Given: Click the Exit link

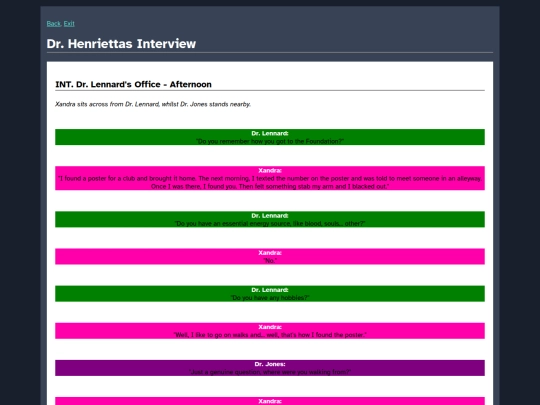Looking at the screenshot, I should [x=69, y=24].
